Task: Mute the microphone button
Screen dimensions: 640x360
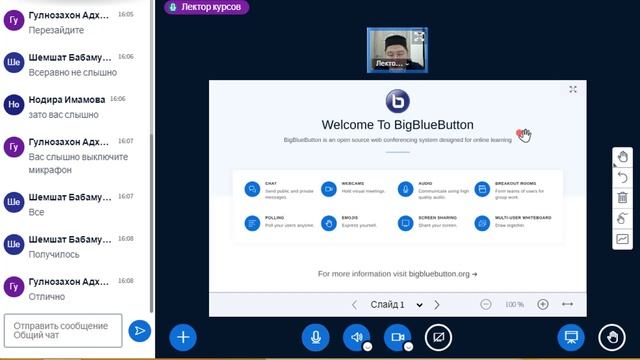Action: (316, 337)
